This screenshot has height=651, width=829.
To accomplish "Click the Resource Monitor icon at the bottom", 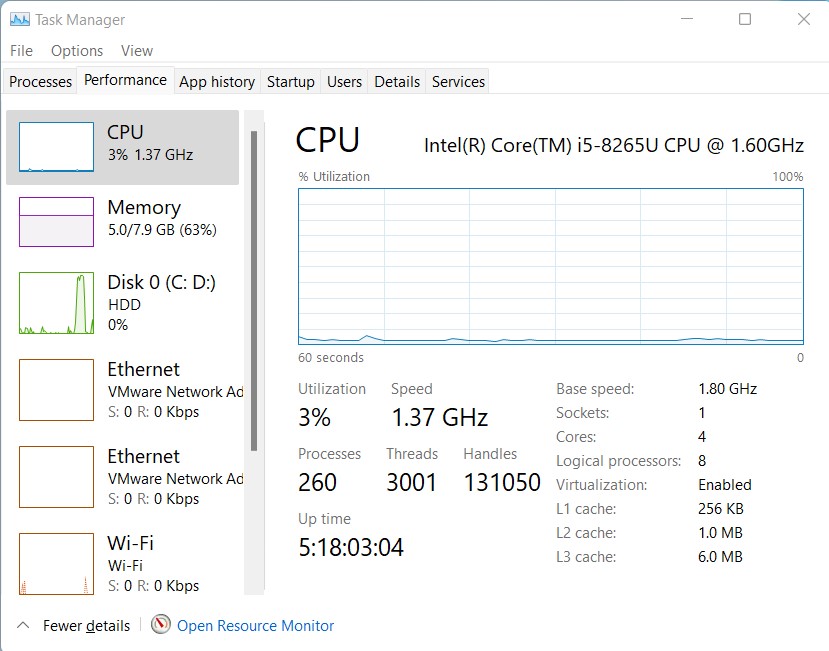I will tap(160, 625).
